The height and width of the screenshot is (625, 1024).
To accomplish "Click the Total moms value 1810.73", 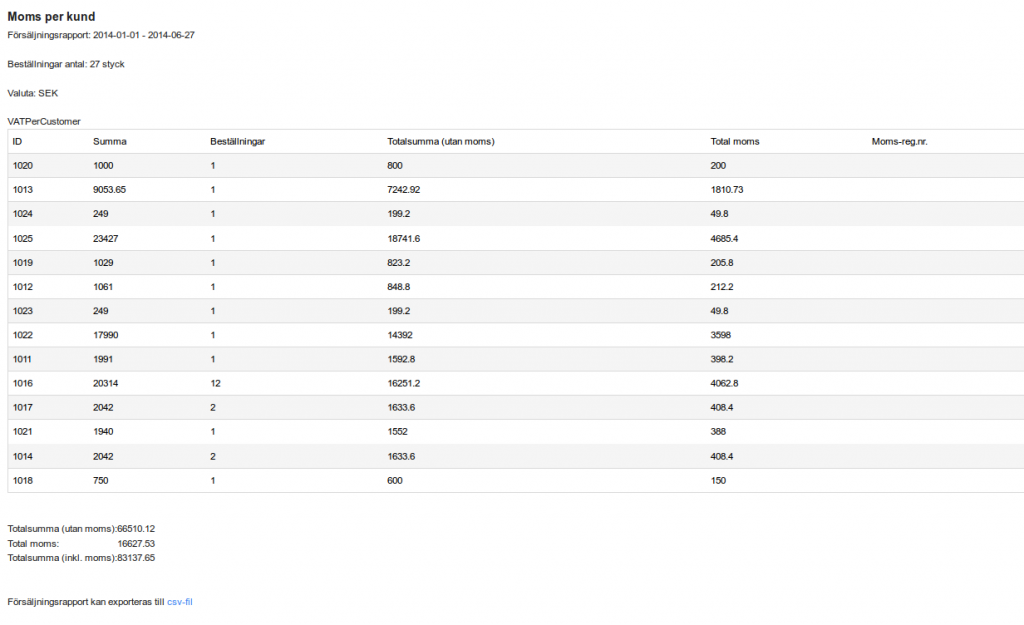I will click(x=727, y=190).
